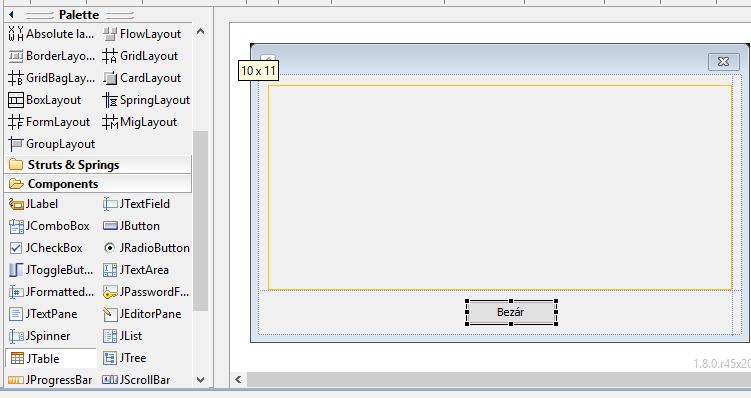Pick the JTextArea component
Viewport: 751px width, 398px height.
coord(136,270)
